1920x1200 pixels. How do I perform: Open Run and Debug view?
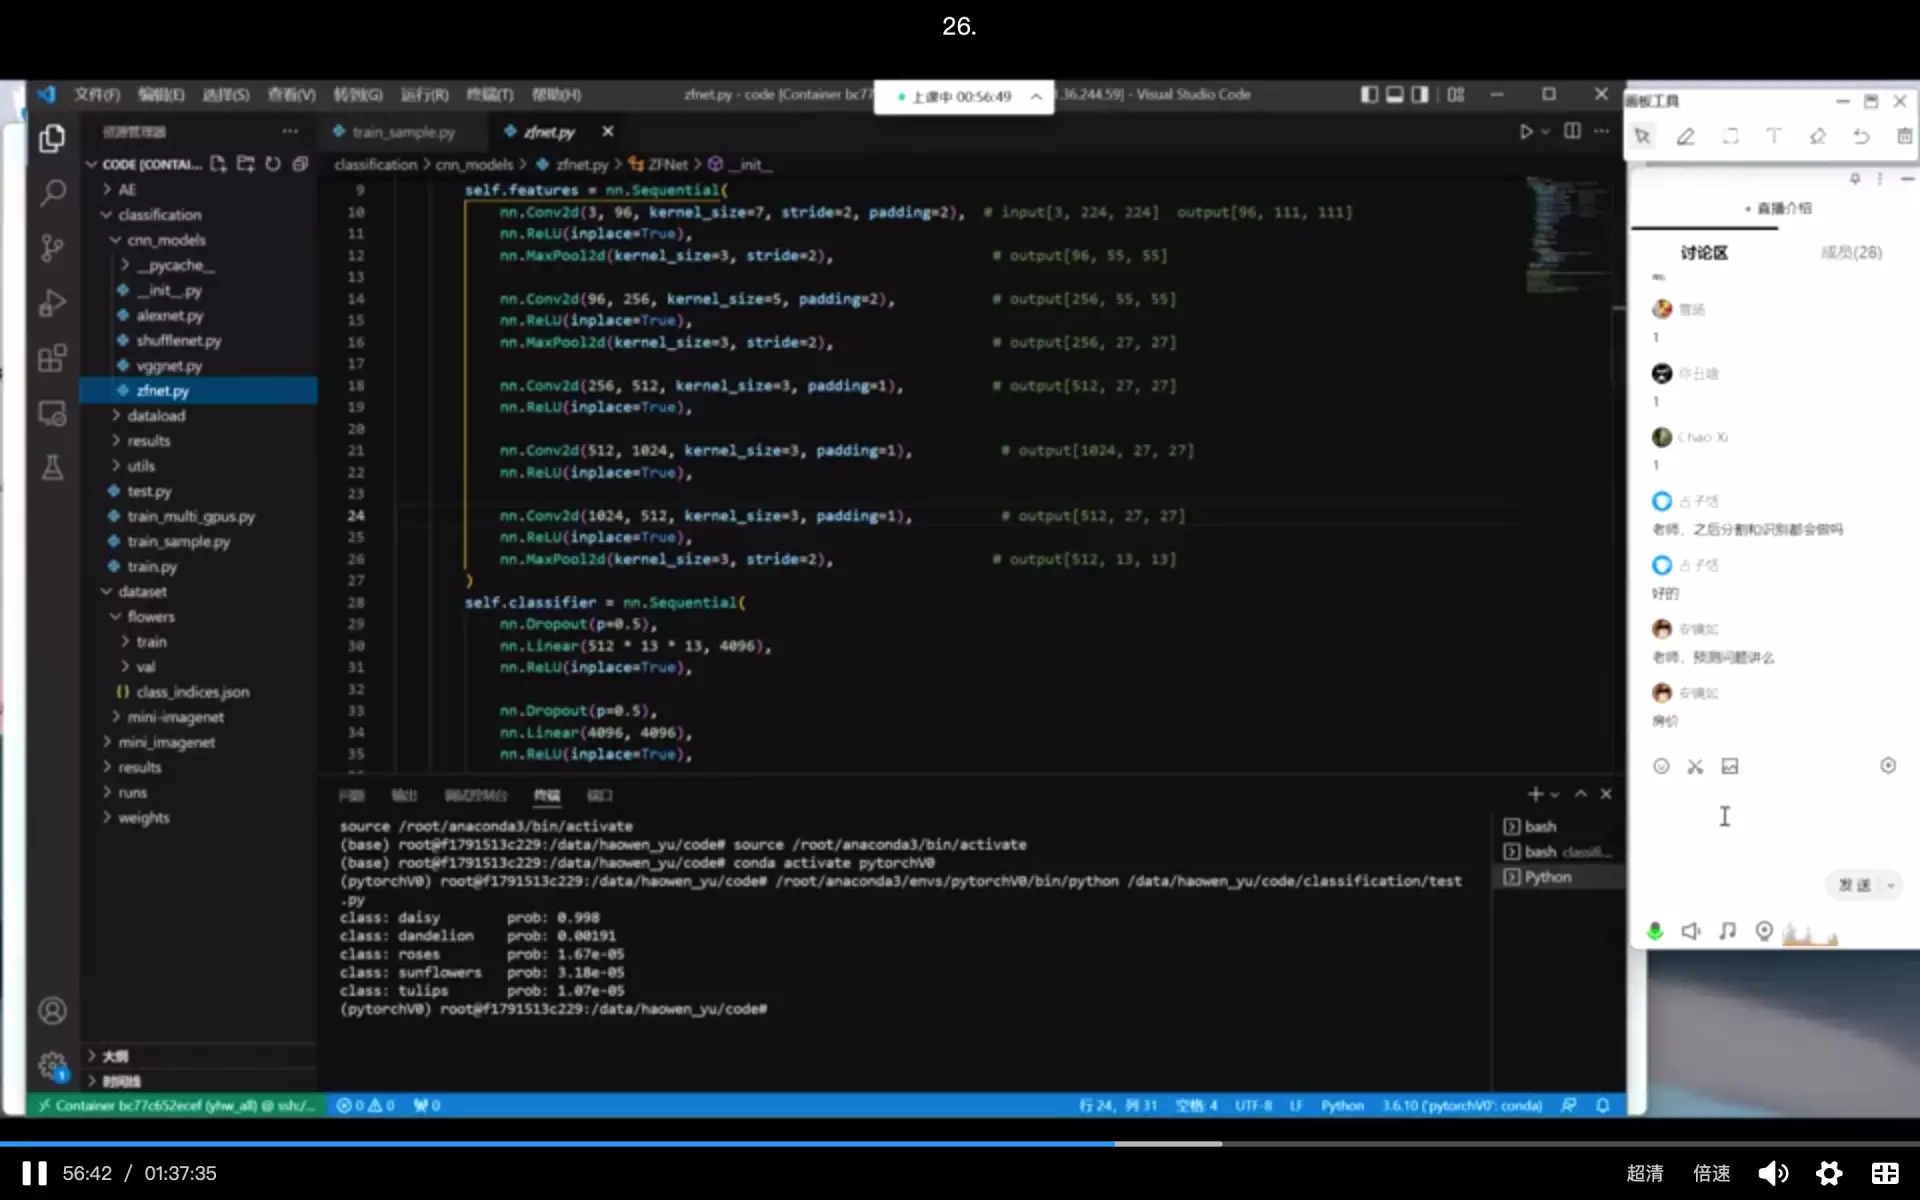coord(52,303)
